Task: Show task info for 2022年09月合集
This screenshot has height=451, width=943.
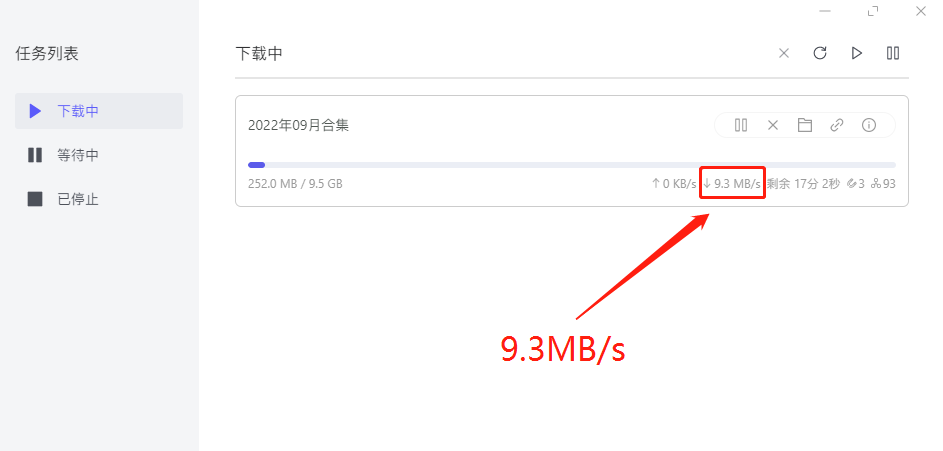Action: (x=868, y=125)
